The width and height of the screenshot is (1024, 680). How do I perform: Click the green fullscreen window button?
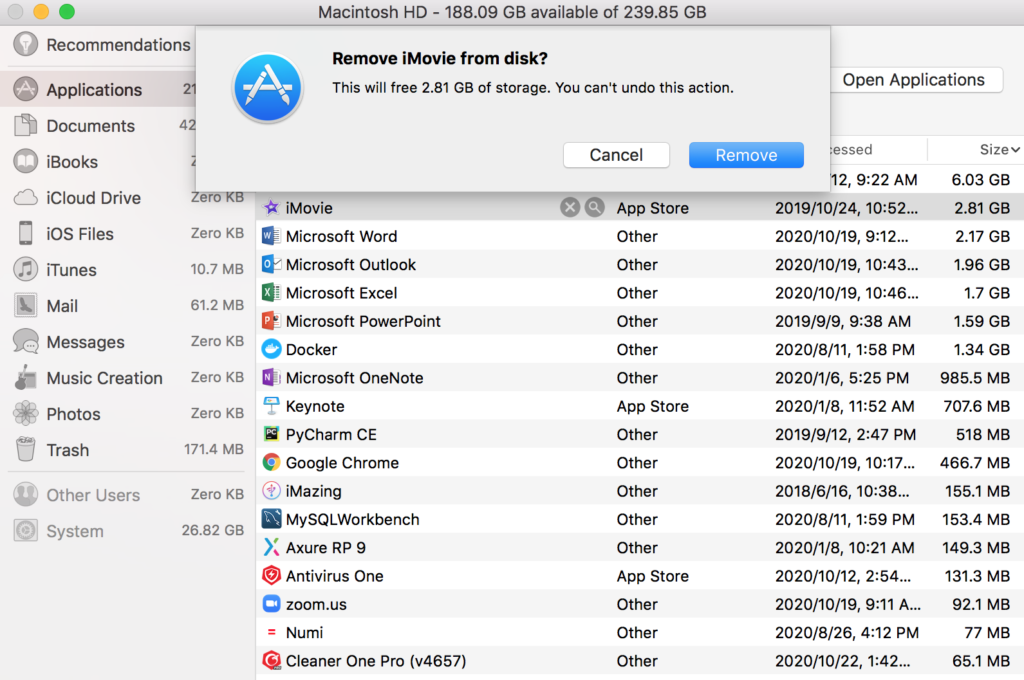click(x=67, y=12)
